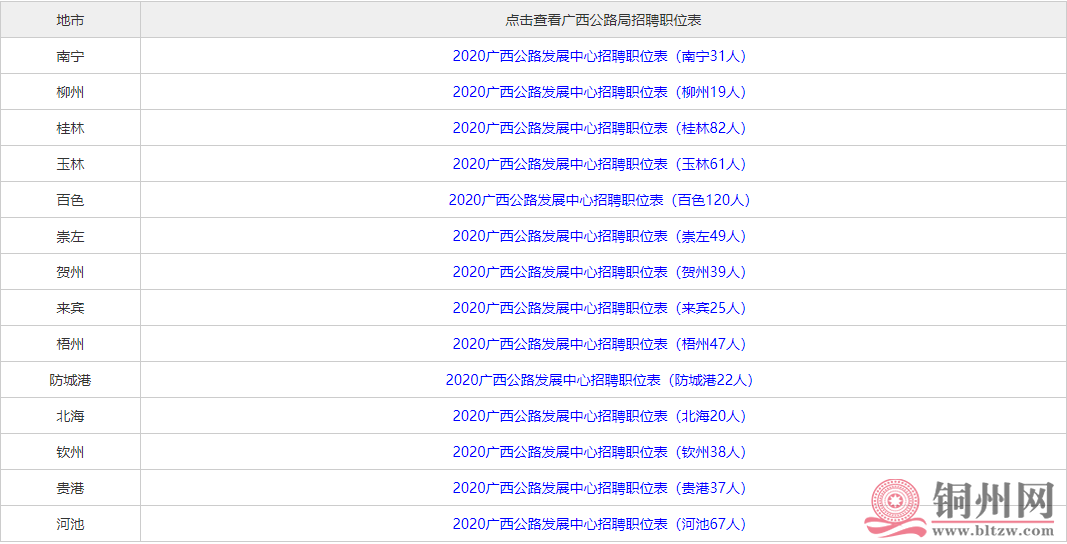The width and height of the screenshot is (1067, 544).
Task: Select the 来宾 city cell
Action: tap(70, 308)
